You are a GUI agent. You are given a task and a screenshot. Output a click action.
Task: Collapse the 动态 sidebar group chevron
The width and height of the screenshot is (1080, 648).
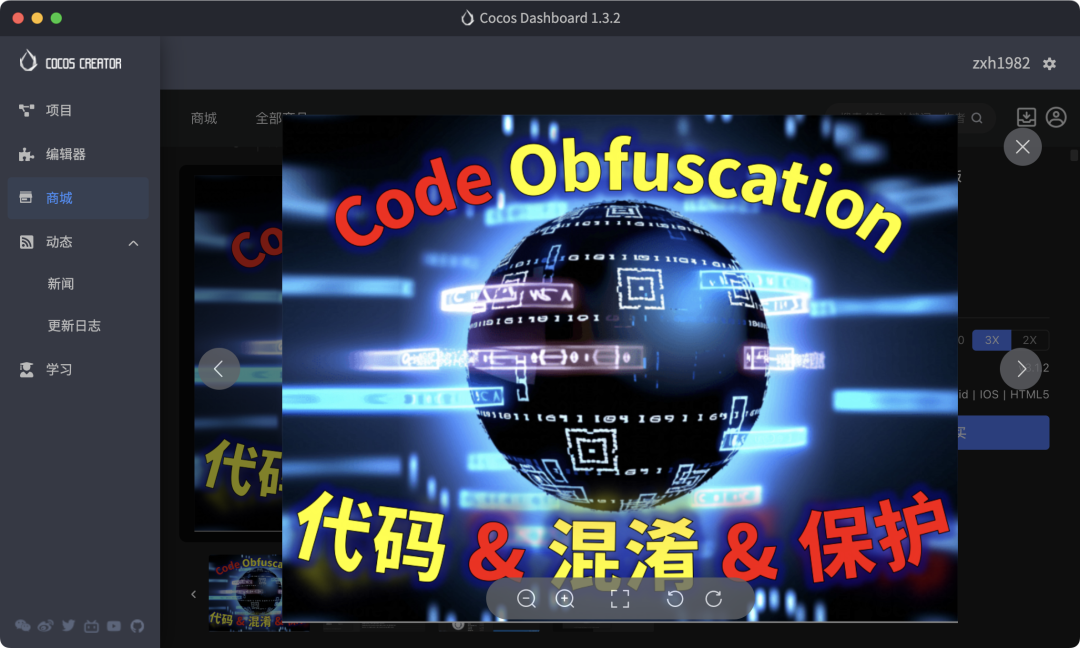134,243
